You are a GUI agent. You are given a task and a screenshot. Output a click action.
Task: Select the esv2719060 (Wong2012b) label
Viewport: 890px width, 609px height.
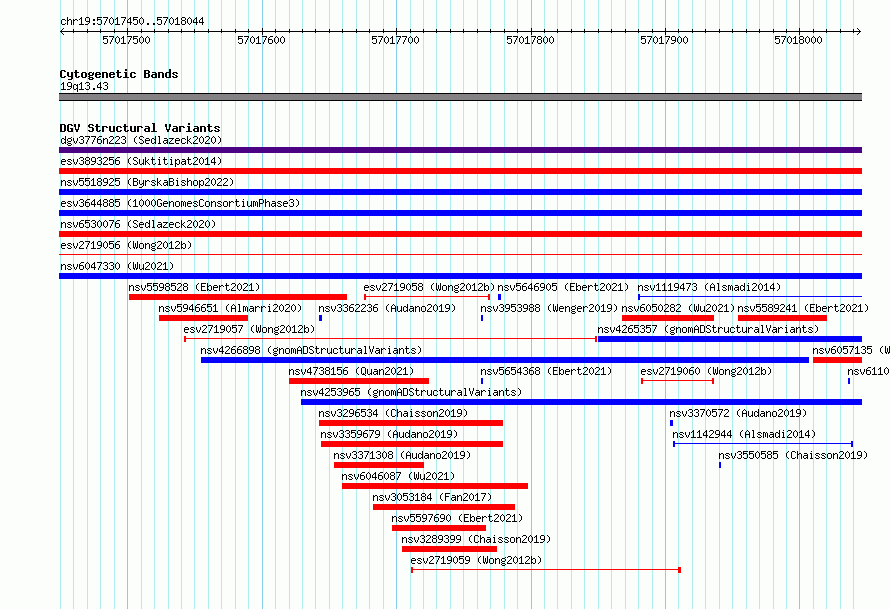706,371
